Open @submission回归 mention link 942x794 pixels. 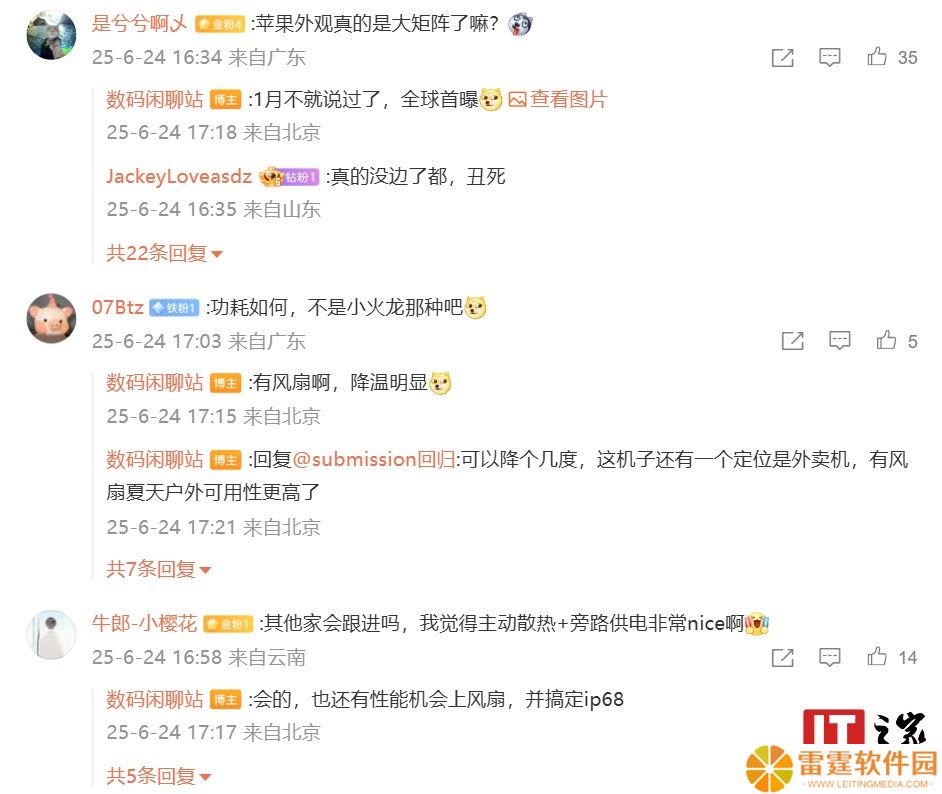(x=374, y=459)
